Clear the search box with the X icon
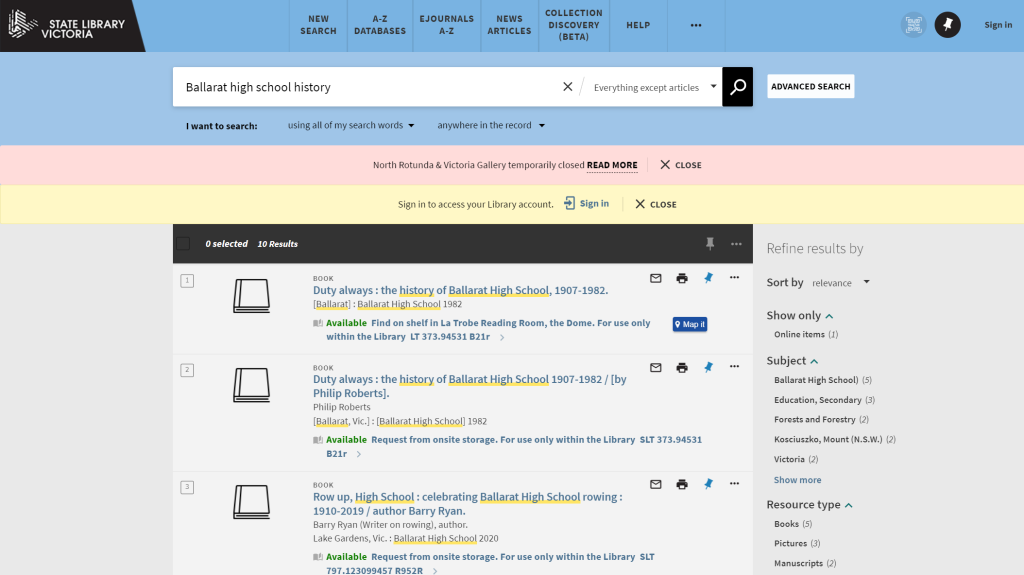Image resolution: width=1024 pixels, height=575 pixels. click(568, 87)
